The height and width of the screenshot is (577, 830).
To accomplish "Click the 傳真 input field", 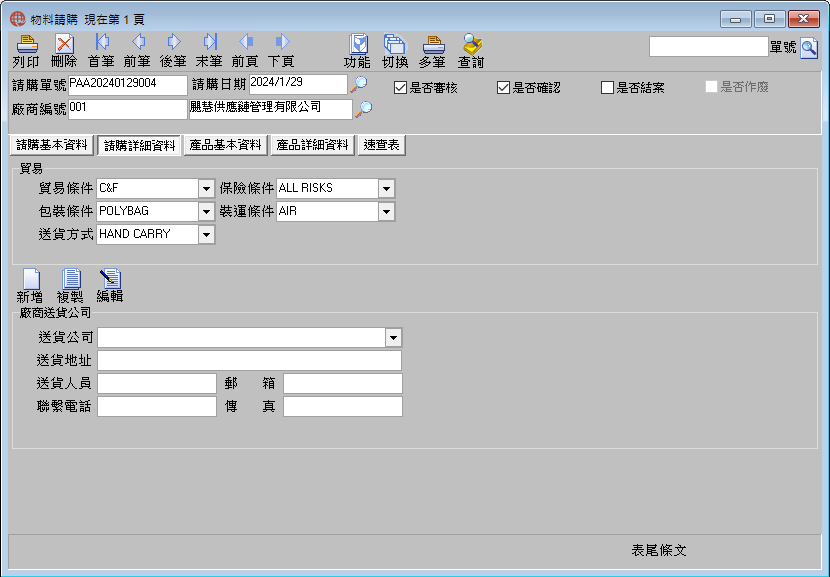I will [x=342, y=407].
